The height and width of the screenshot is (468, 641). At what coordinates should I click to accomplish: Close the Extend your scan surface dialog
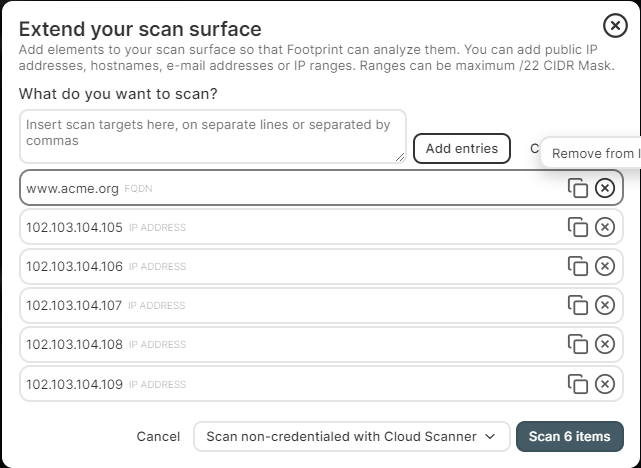click(615, 26)
